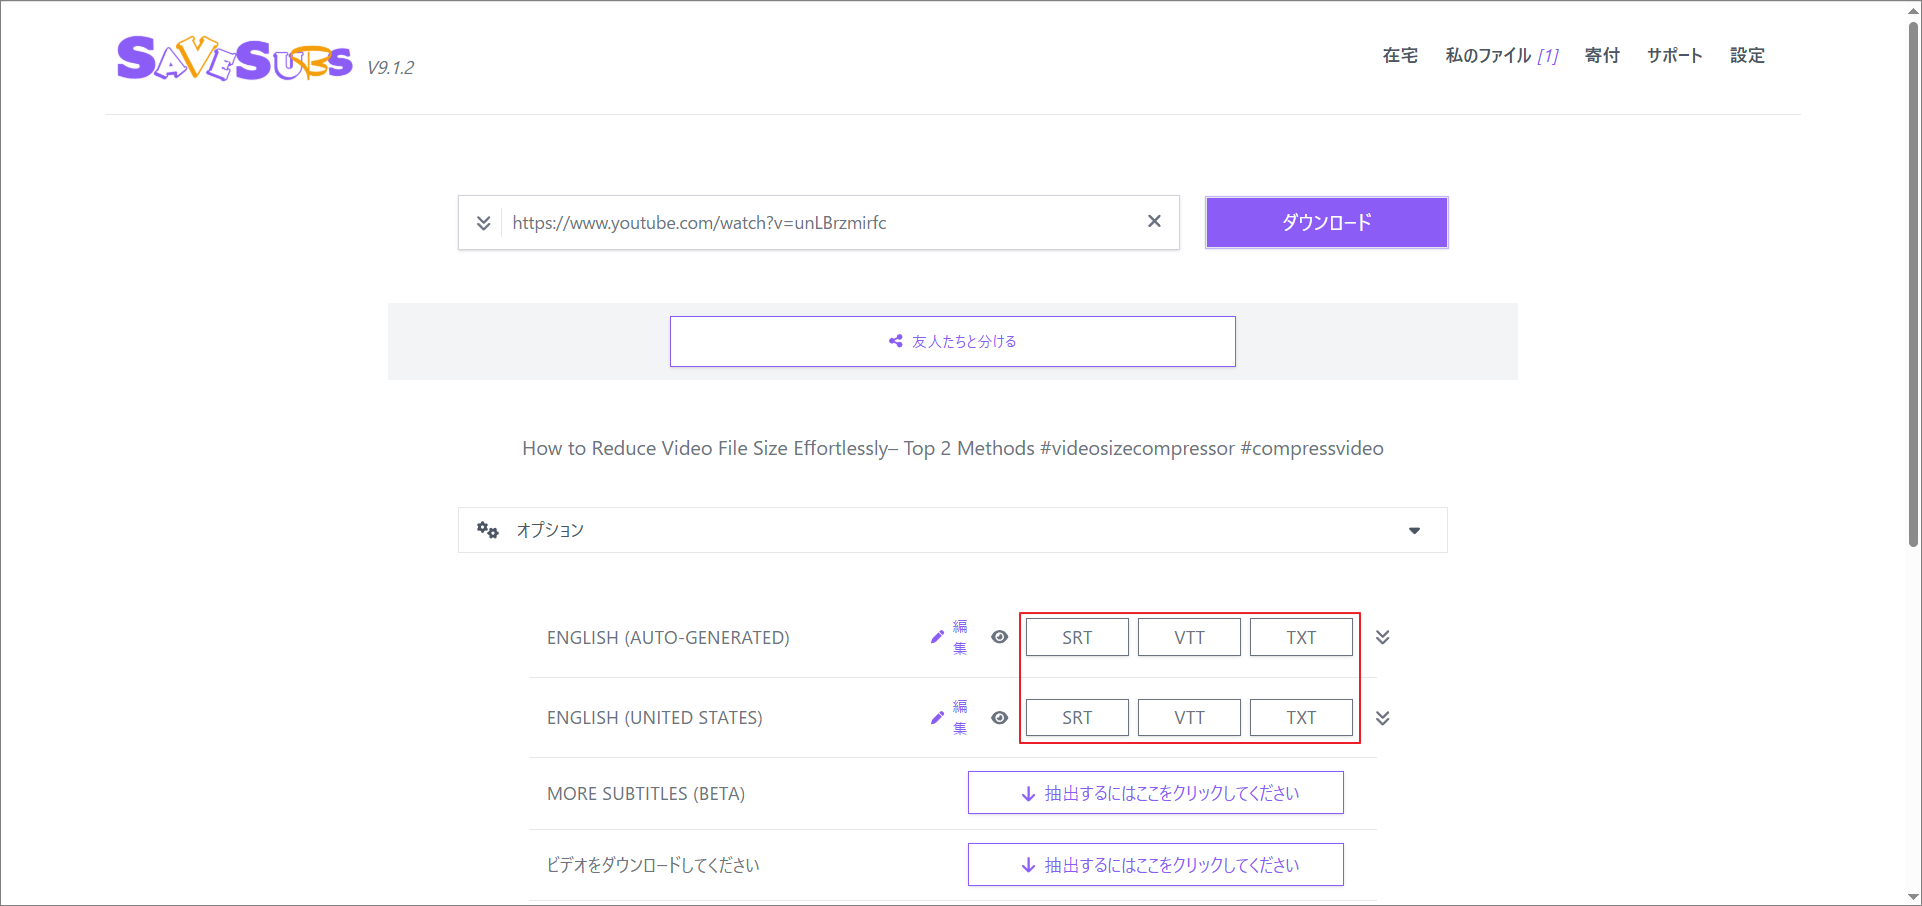Click the ダウンロード button
The height and width of the screenshot is (906, 1922).
(1326, 222)
